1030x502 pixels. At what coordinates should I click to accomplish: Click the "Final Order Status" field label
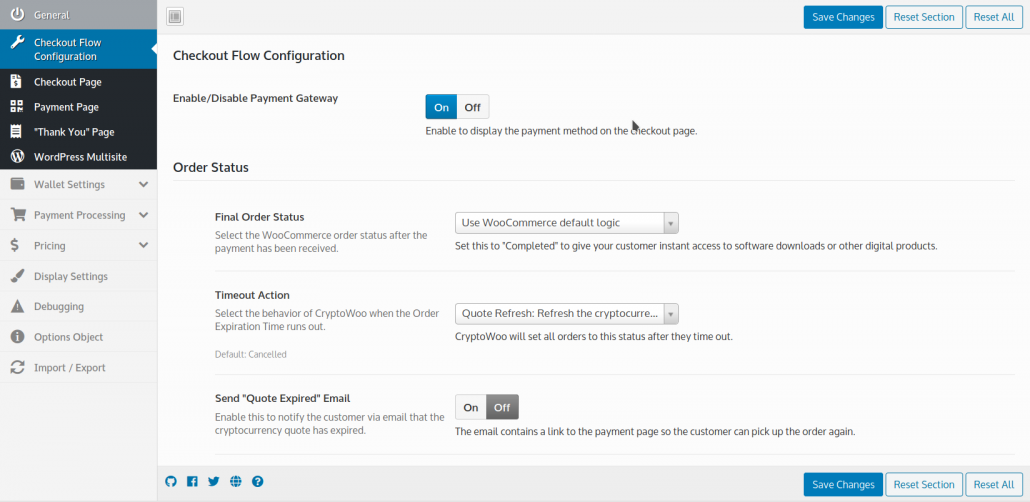[x=259, y=217]
